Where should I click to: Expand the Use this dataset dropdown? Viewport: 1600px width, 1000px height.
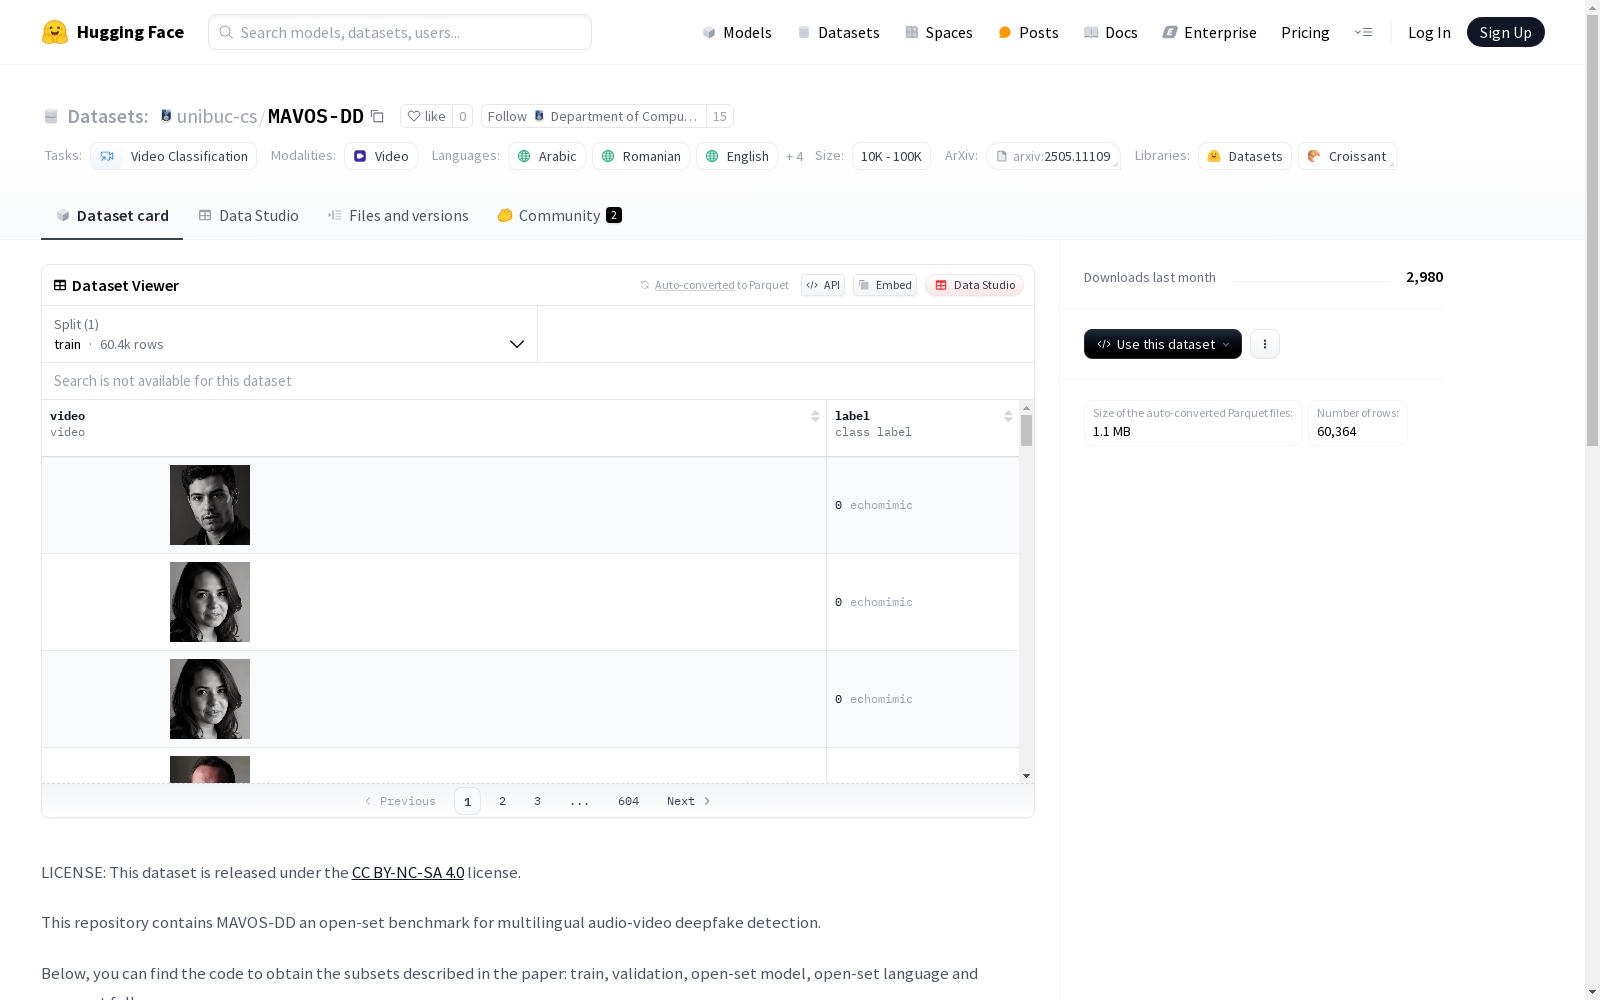[x=1163, y=344]
